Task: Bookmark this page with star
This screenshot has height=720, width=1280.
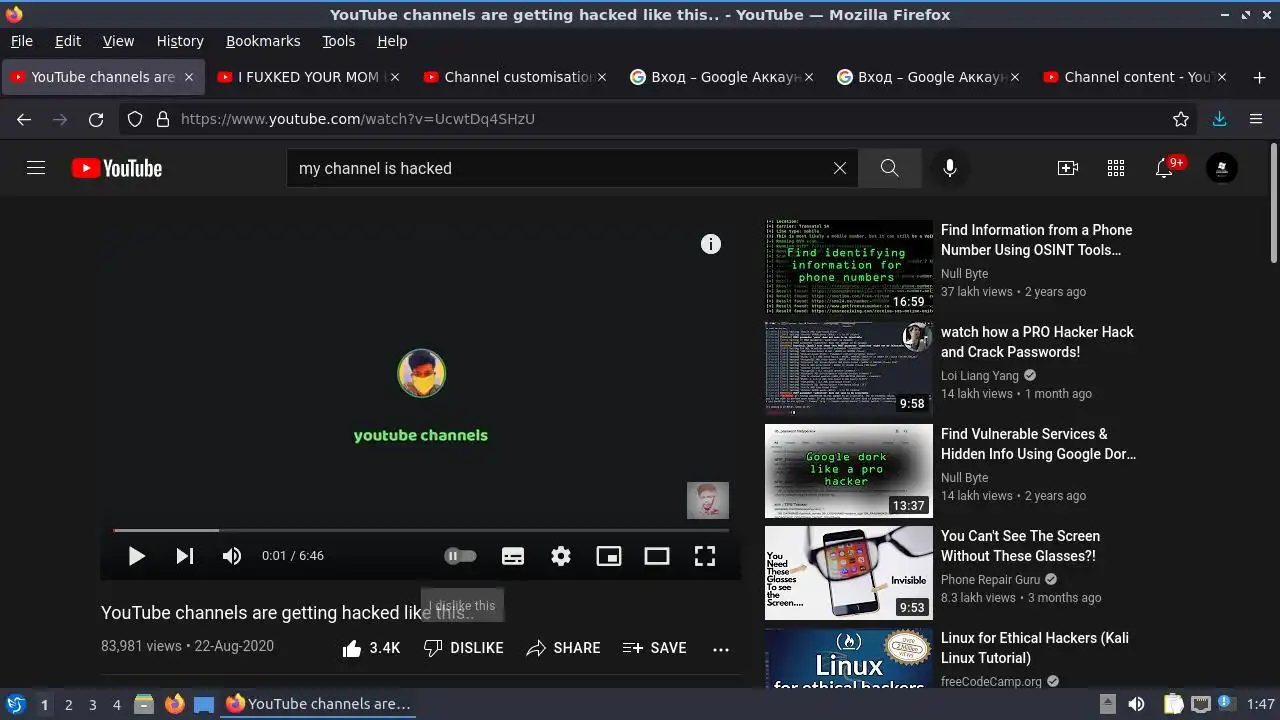Action: pyautogui.click(x=1181, y=119)
